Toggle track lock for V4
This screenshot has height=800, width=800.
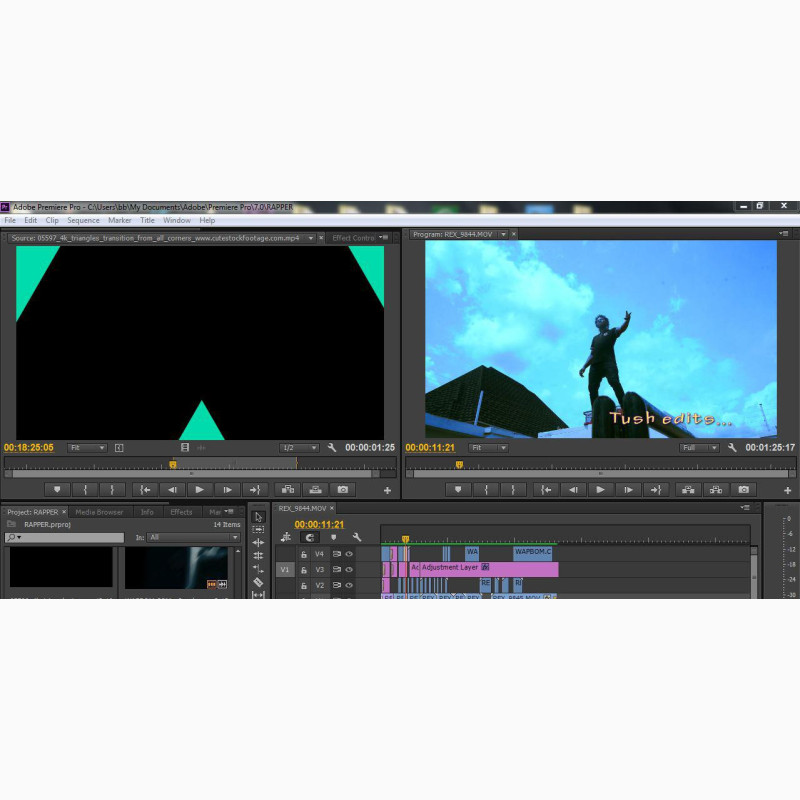click(x=304, y=554)
